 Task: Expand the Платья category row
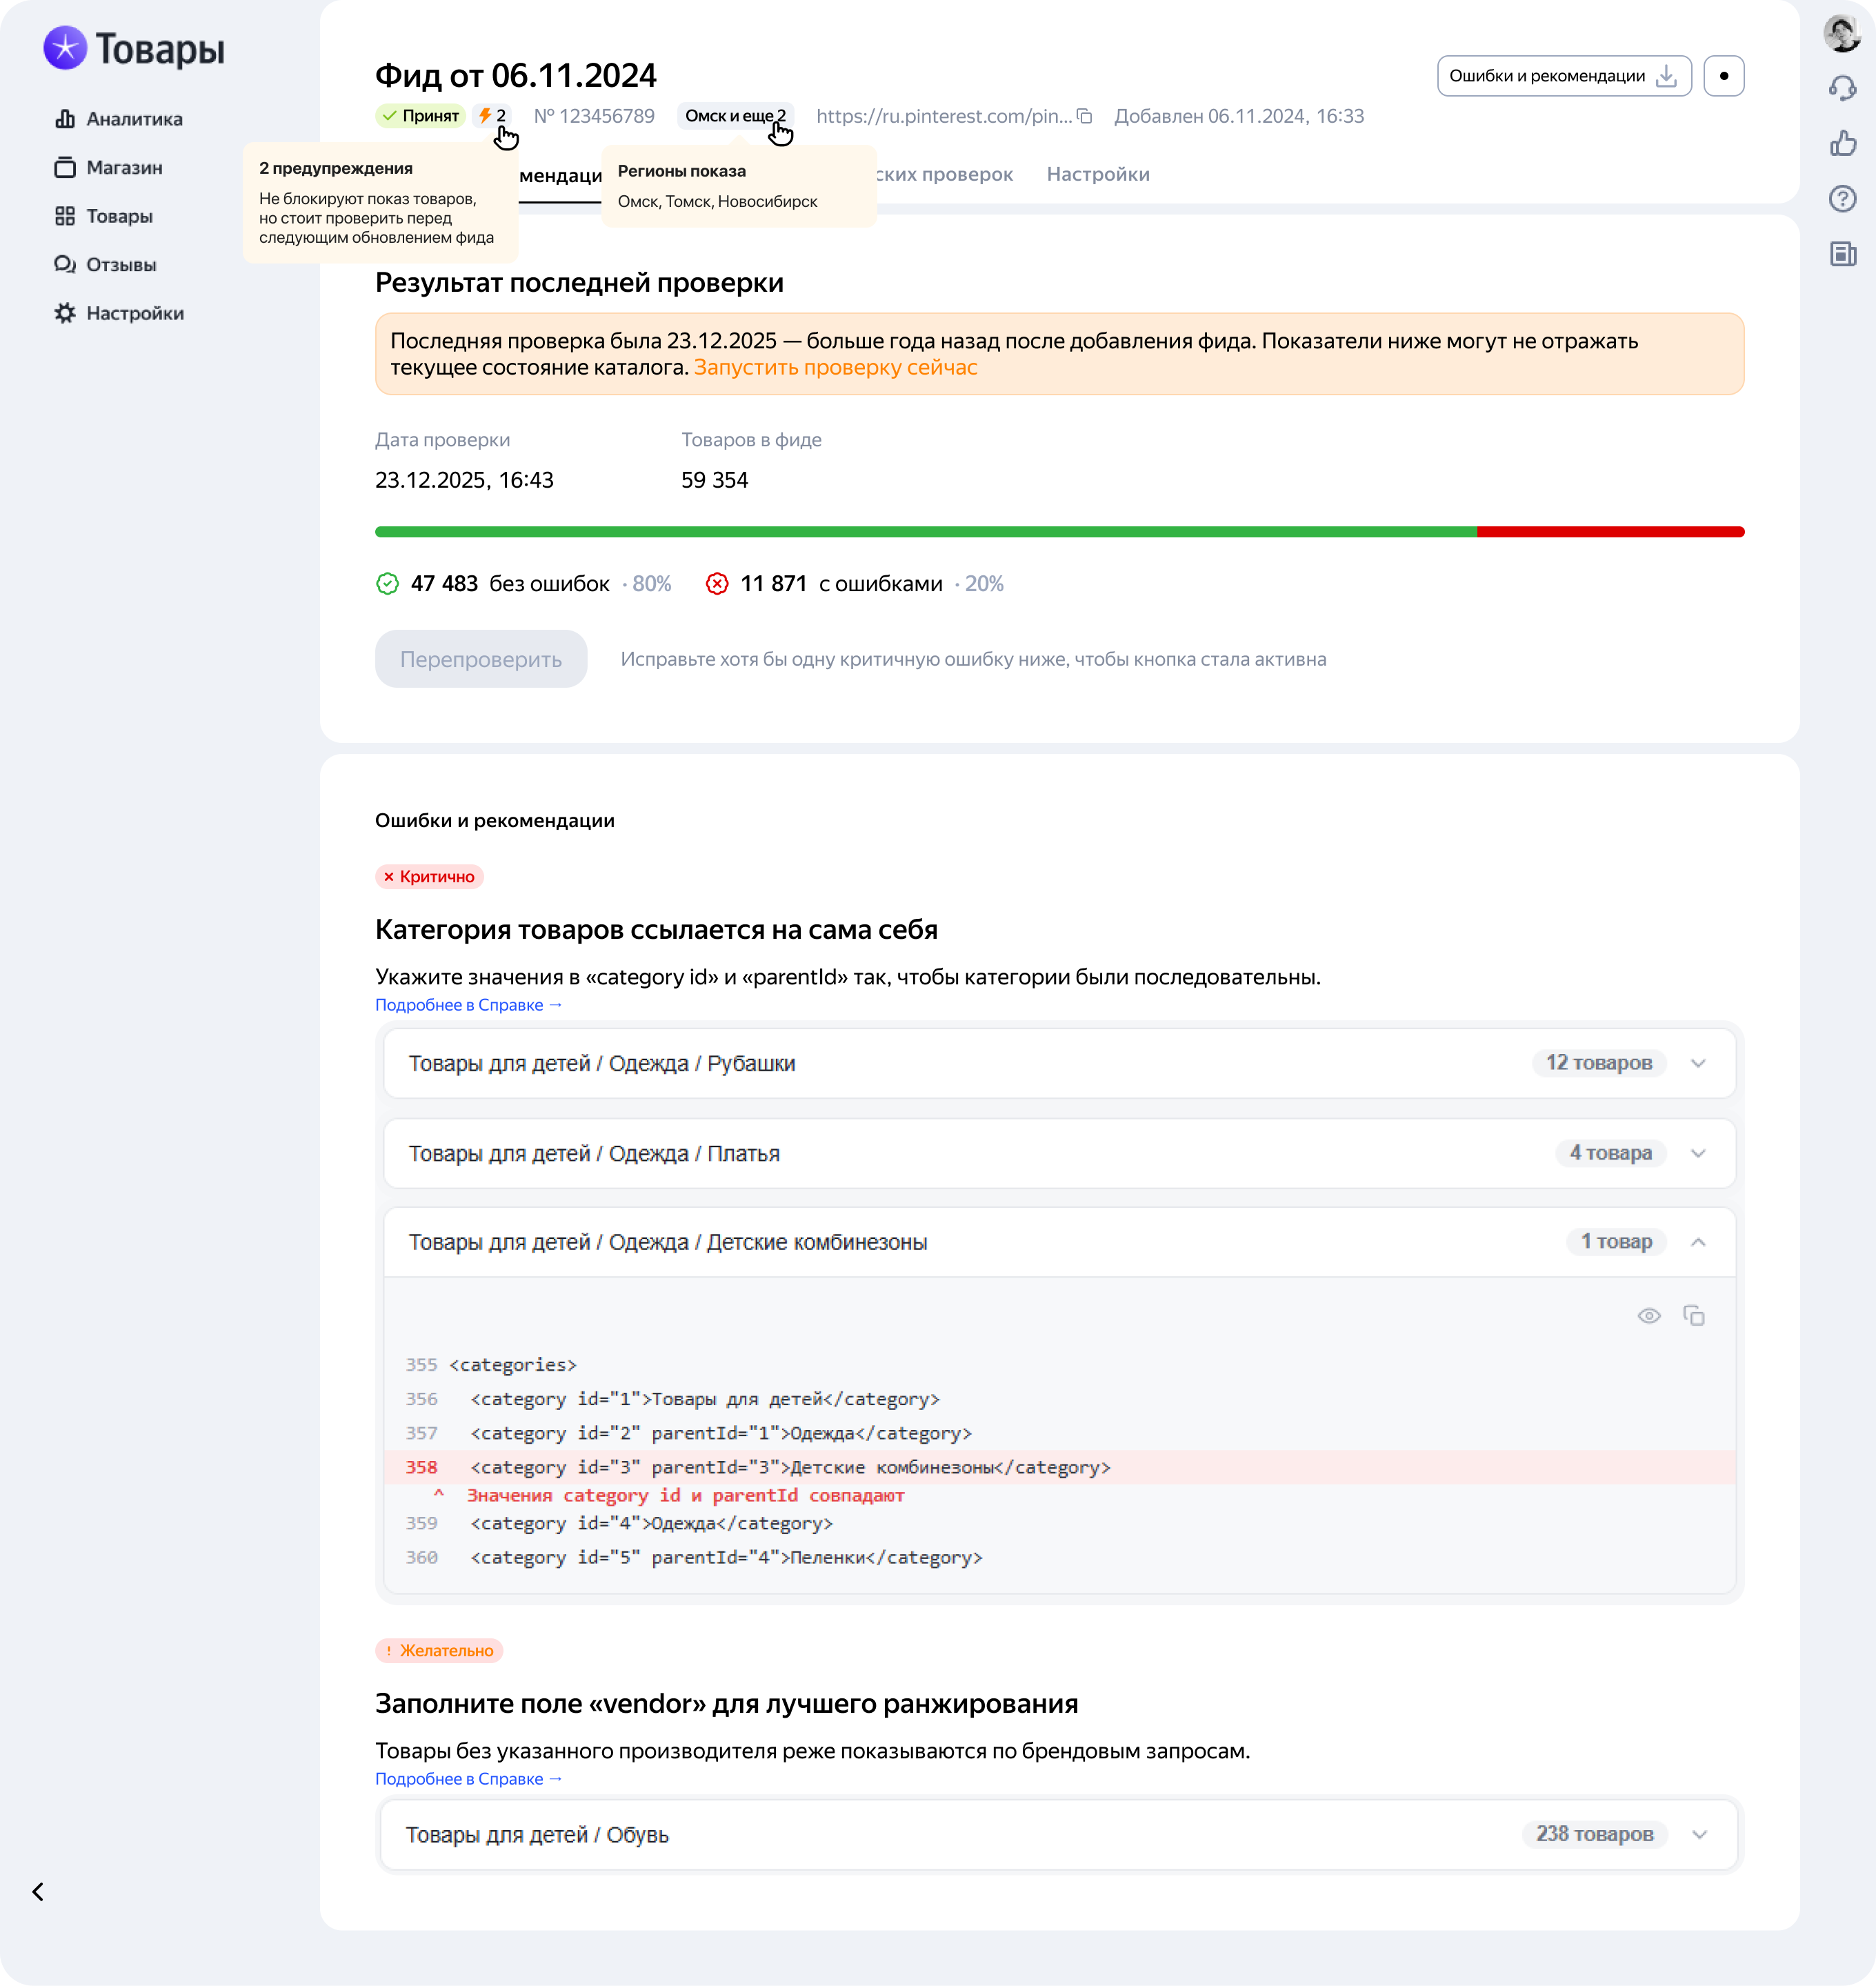point(1060,1154)
